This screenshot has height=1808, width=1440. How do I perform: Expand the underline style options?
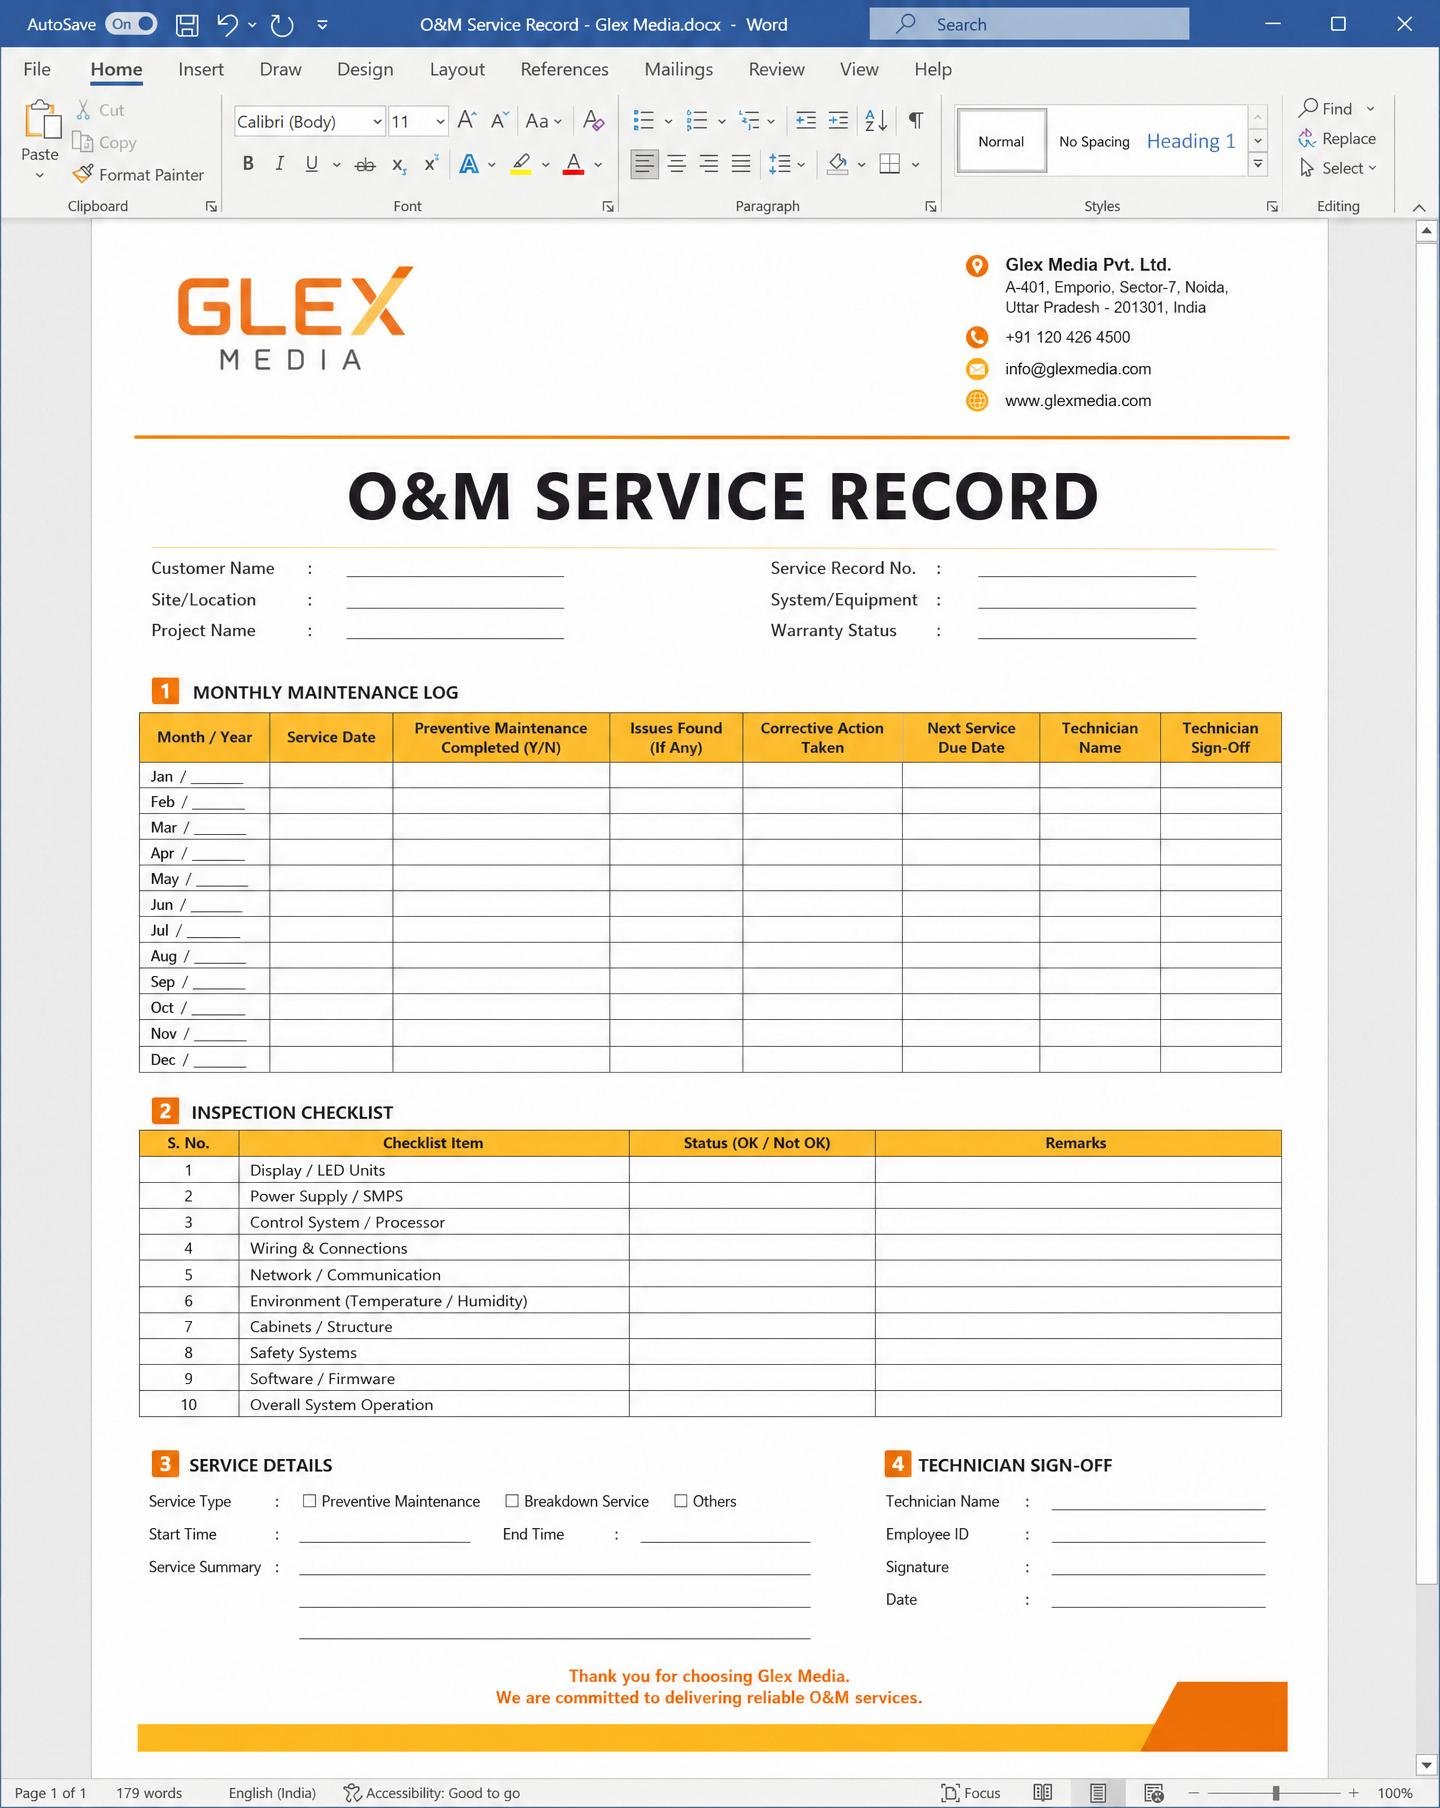[337, 165]
